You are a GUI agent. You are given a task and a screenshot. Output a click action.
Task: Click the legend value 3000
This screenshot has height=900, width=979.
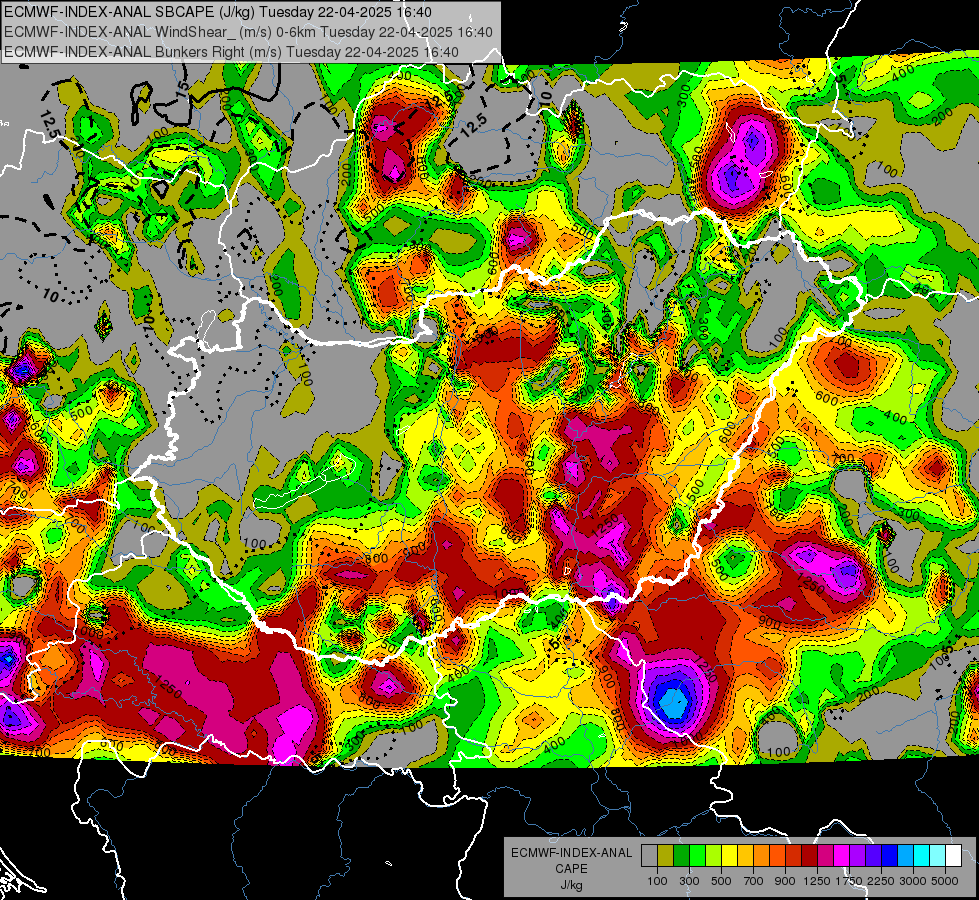tap(913, 881)
